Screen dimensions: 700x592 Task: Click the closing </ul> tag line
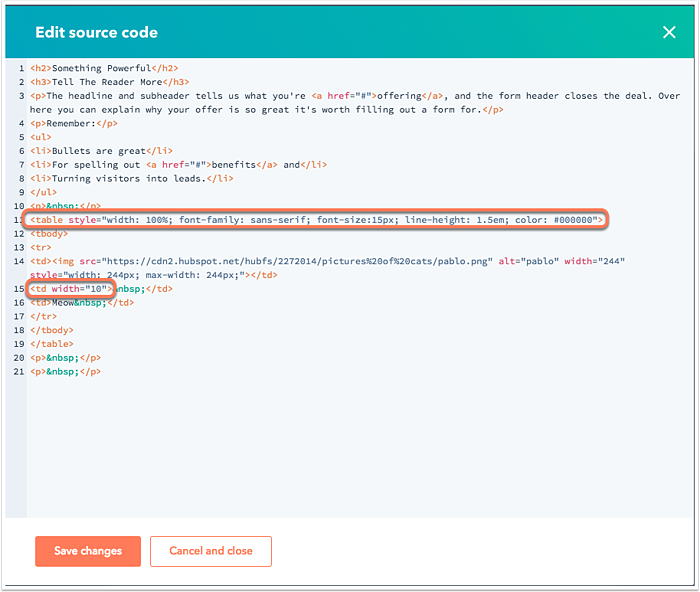coord(43,192)
